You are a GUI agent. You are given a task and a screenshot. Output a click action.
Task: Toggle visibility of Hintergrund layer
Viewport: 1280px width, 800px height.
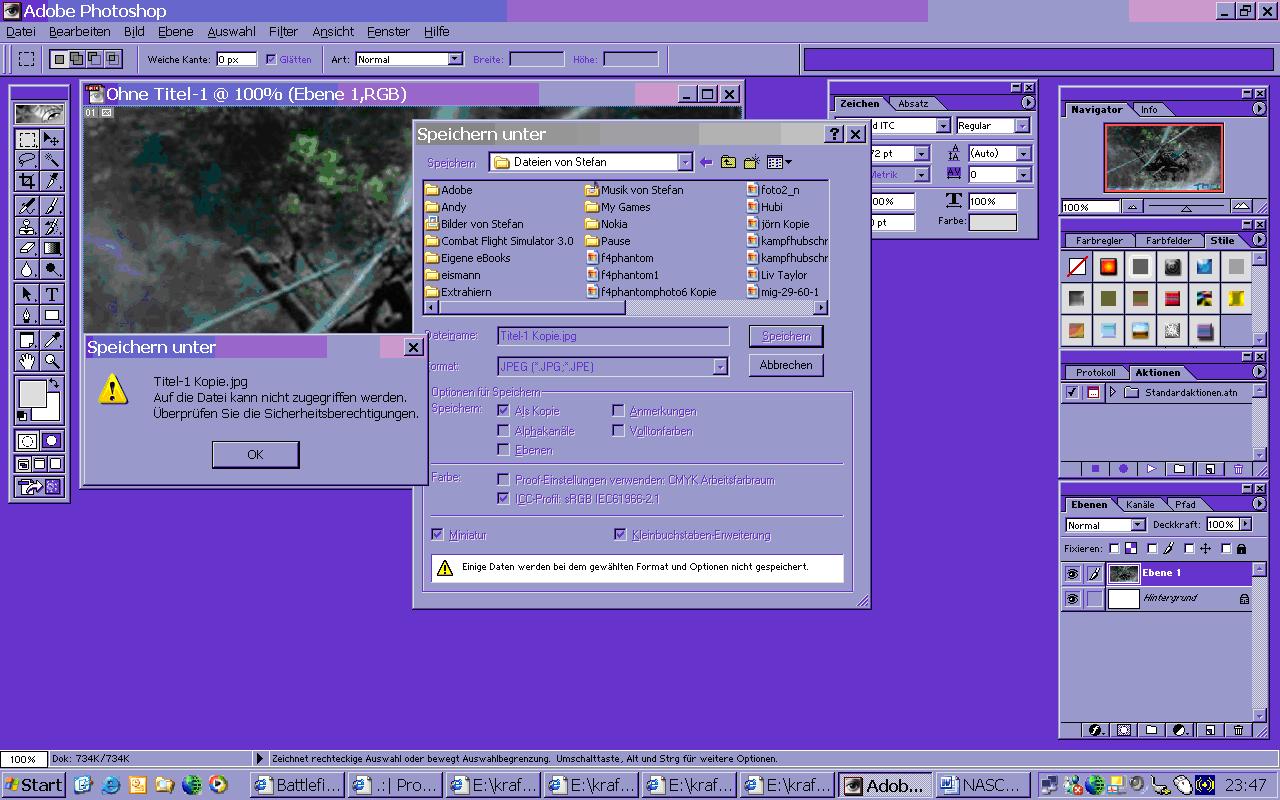(1072, 599)
